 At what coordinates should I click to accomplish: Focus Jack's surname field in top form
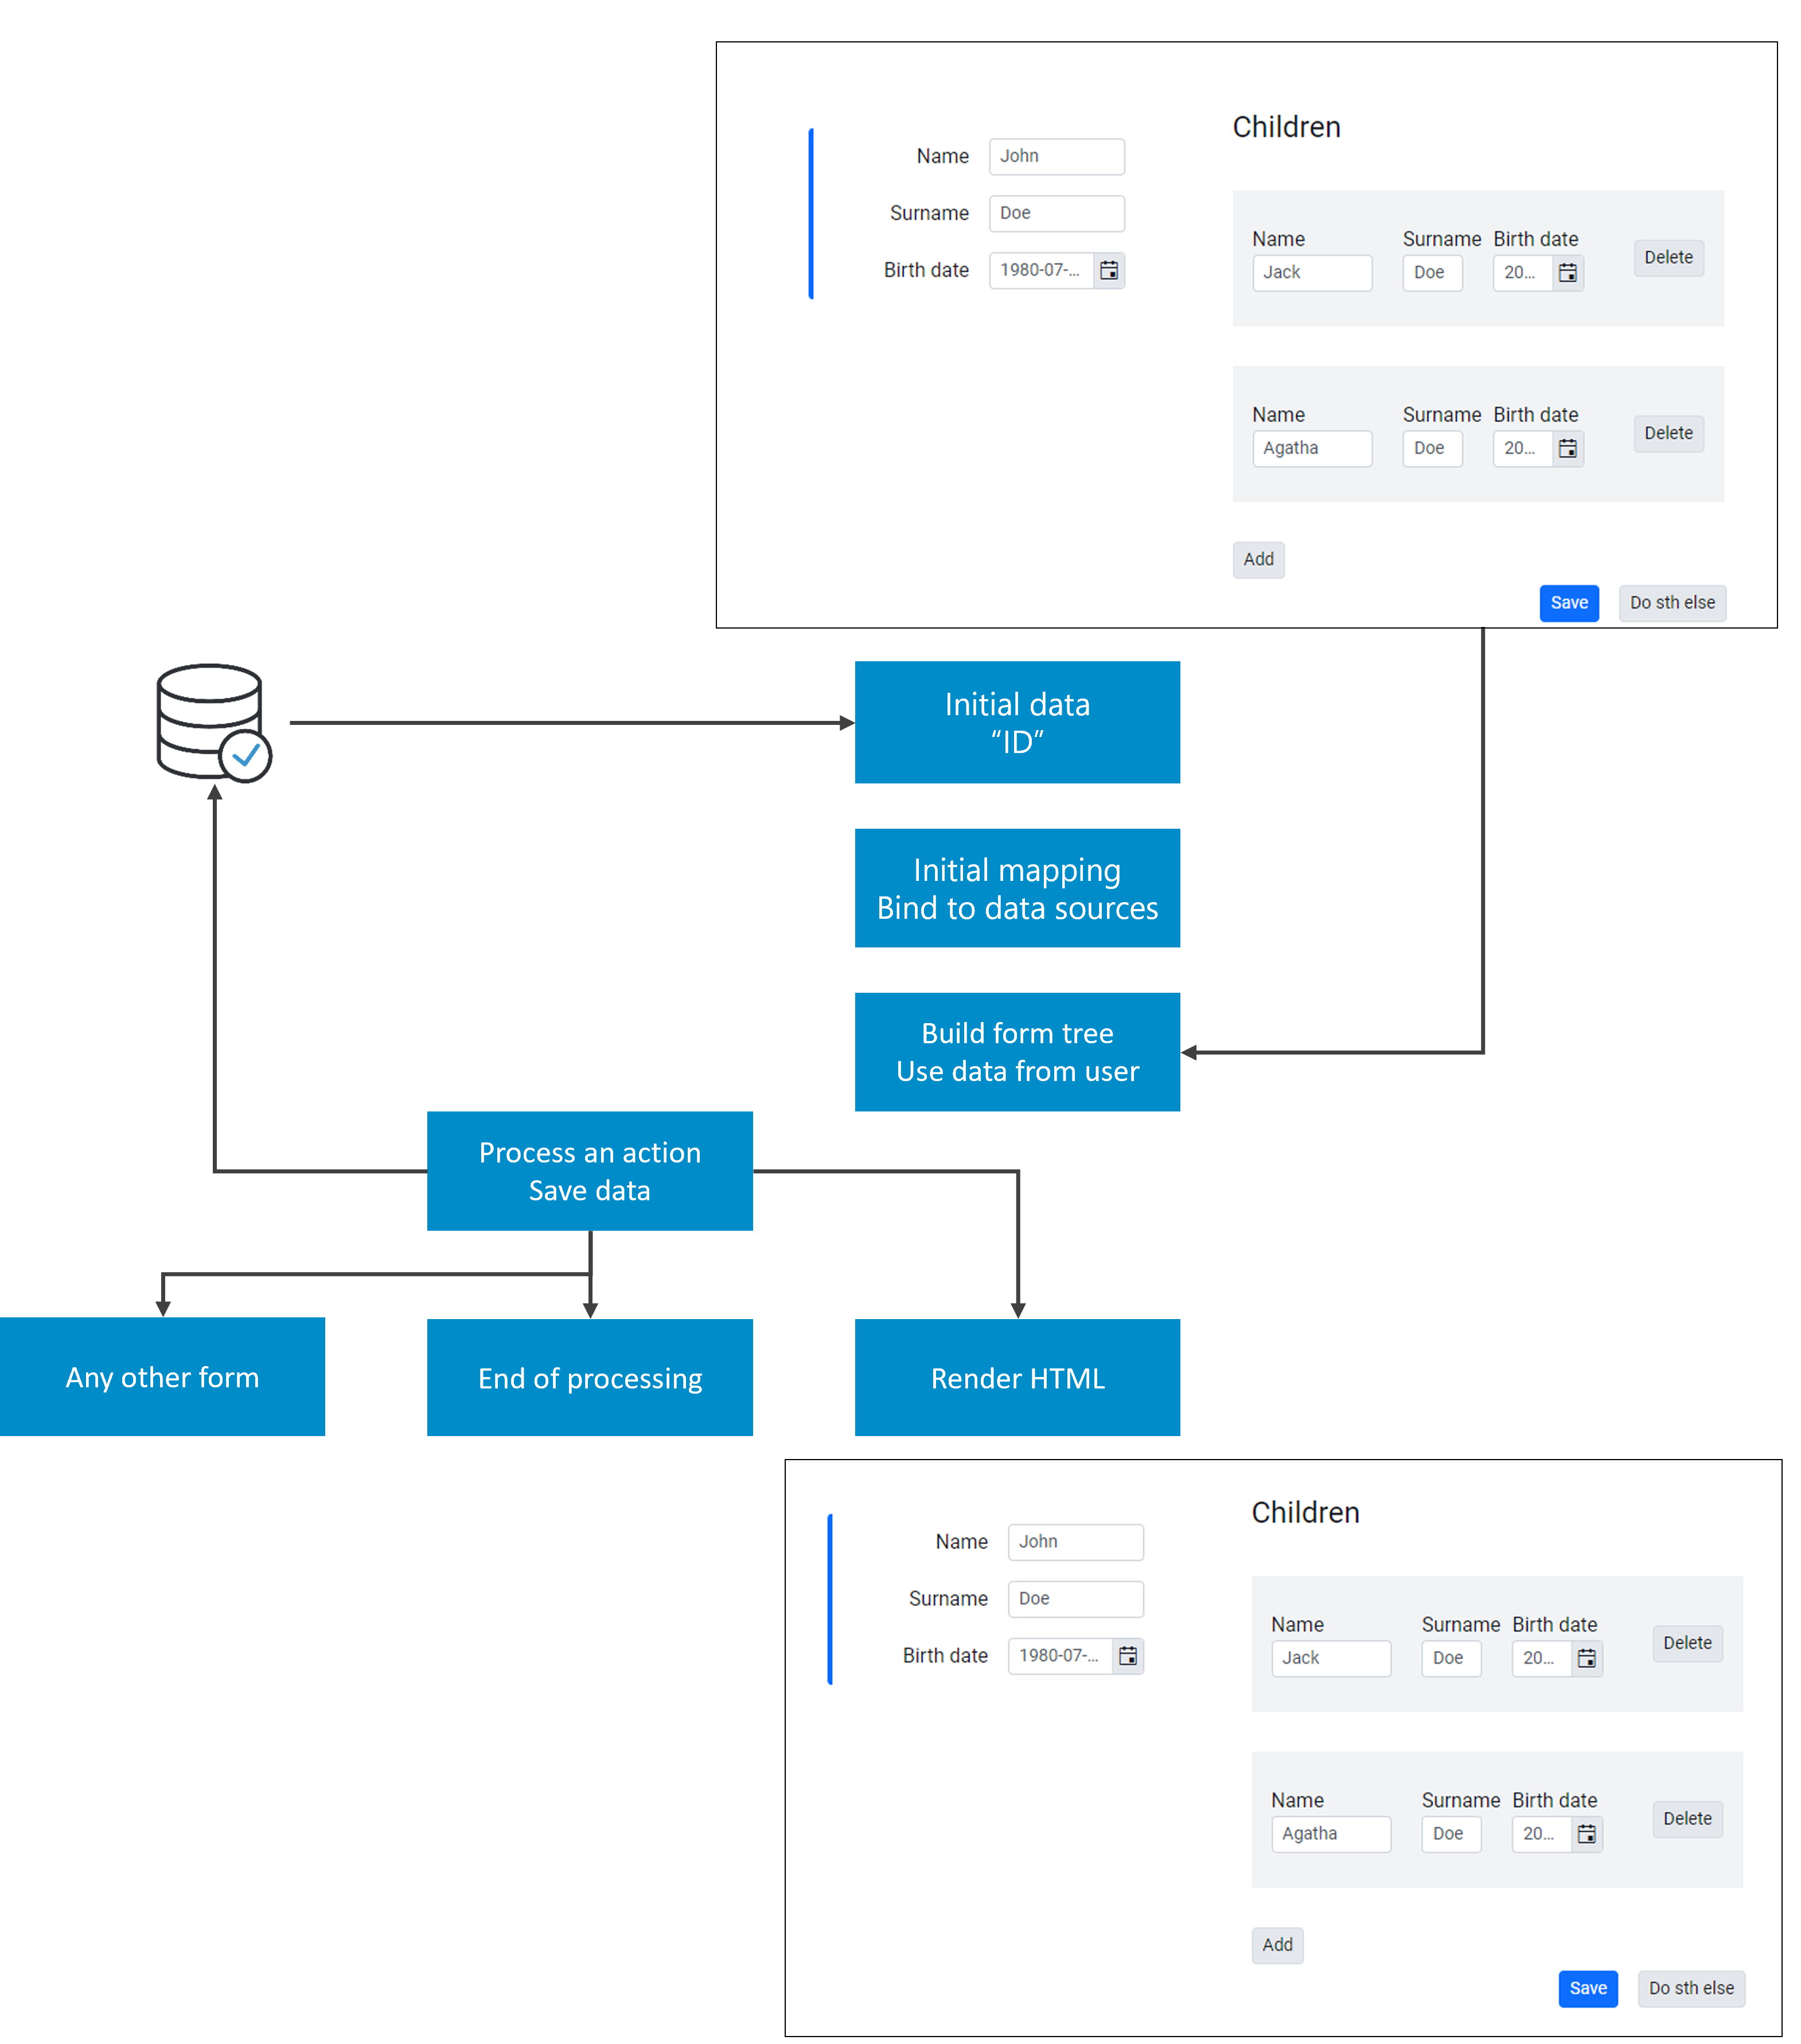click(1432, 272)
